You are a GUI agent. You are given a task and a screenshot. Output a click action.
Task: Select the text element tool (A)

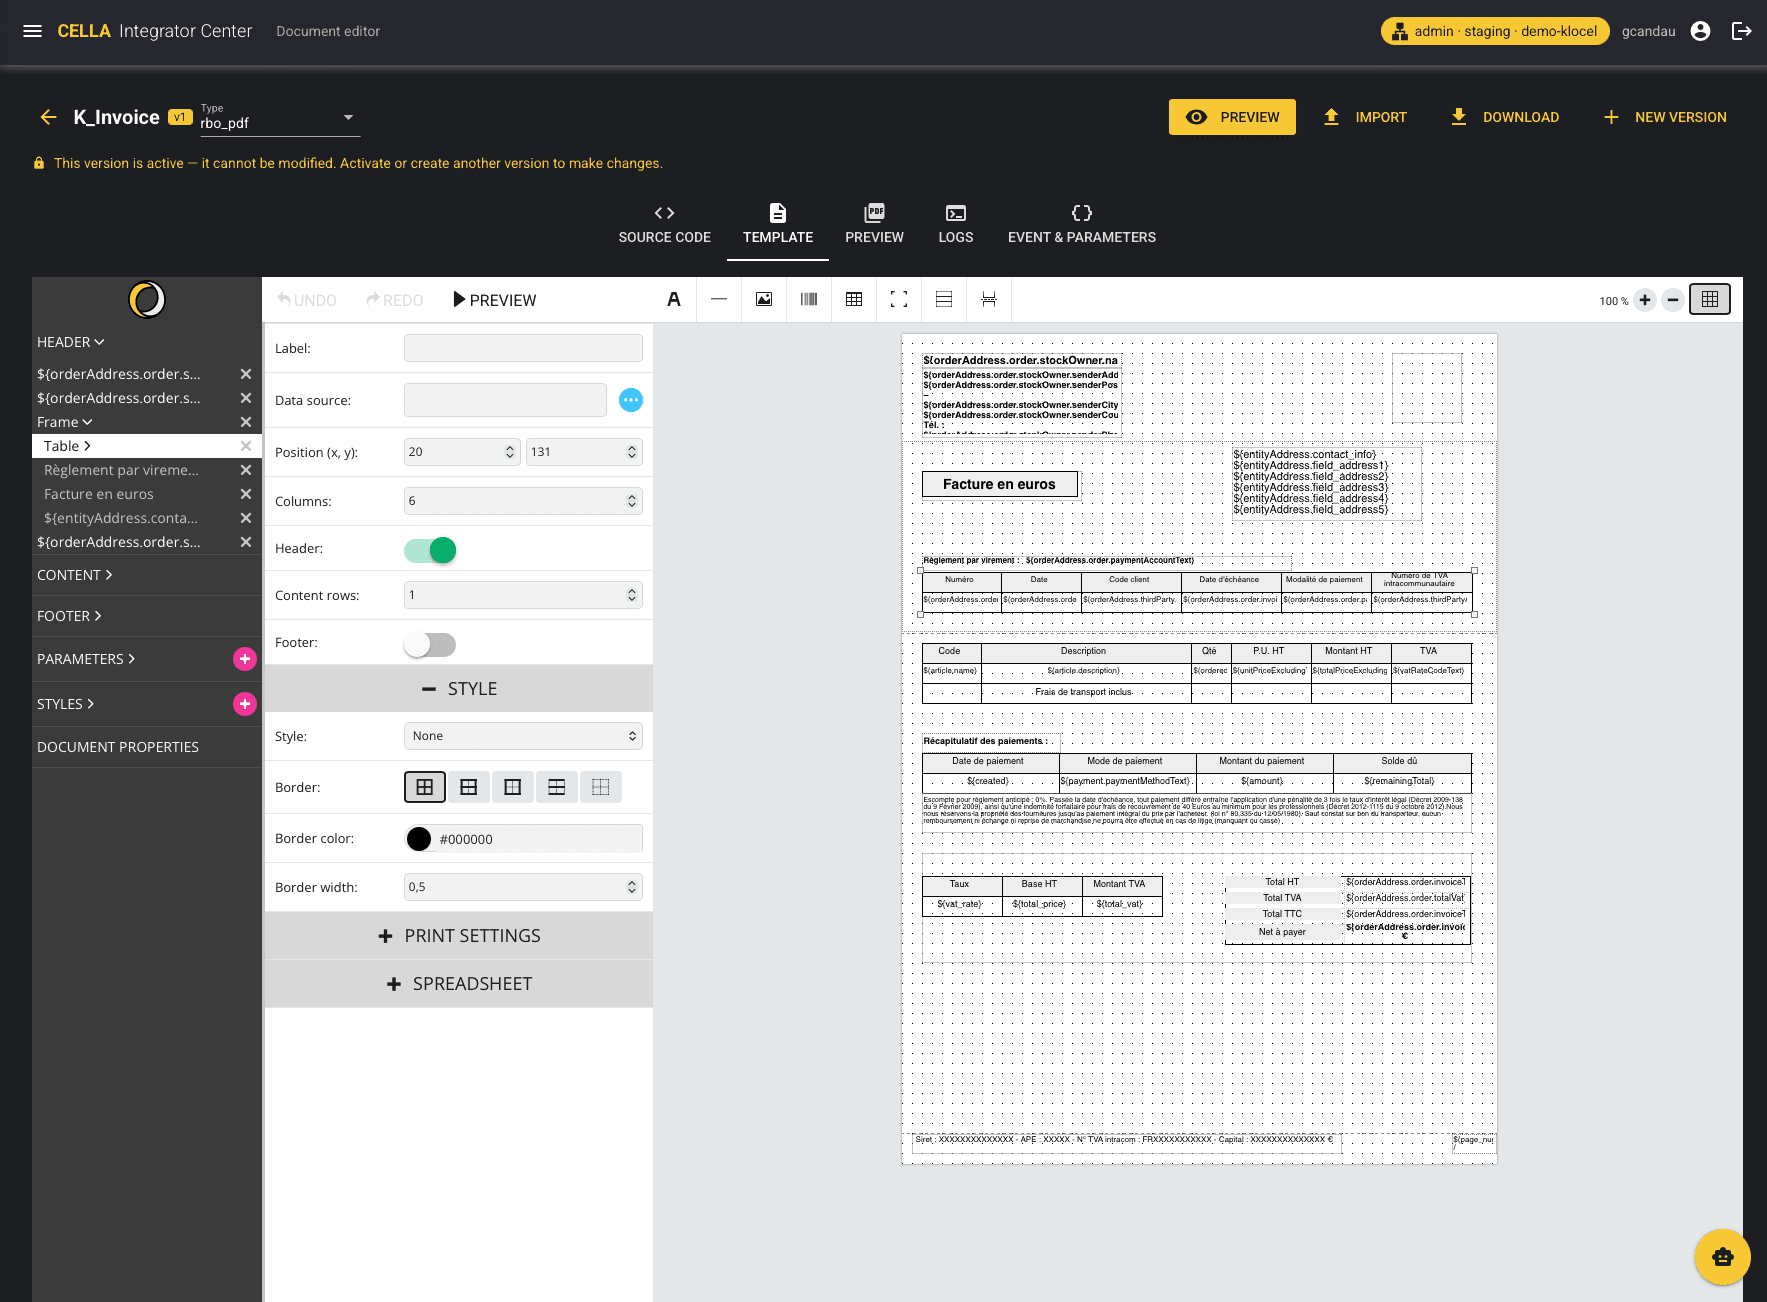click(674, 299)
